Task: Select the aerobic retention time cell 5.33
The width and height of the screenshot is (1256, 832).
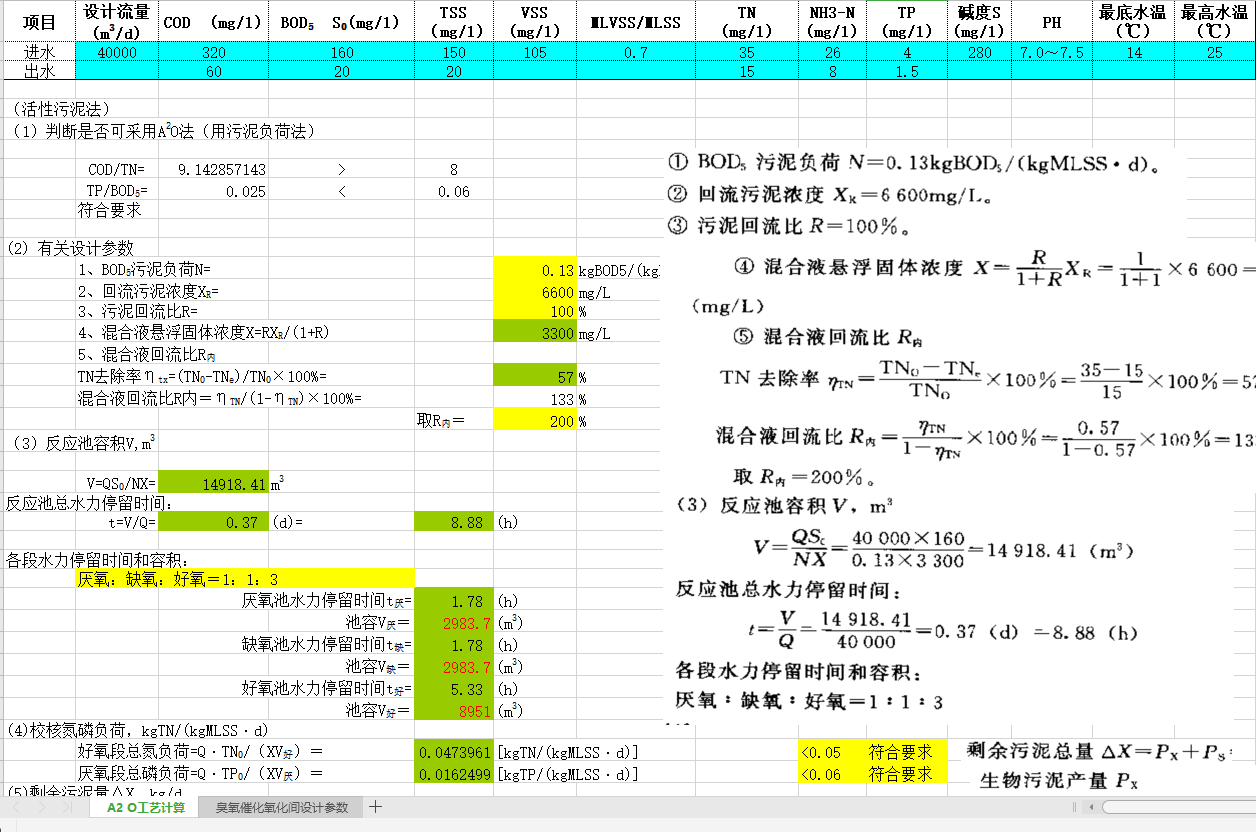Action: point(454,688)
